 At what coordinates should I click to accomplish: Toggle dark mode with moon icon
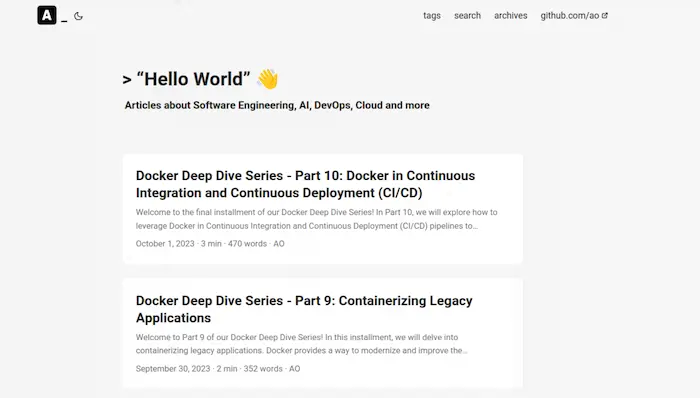pyautogui.click(x=79, y=16)
